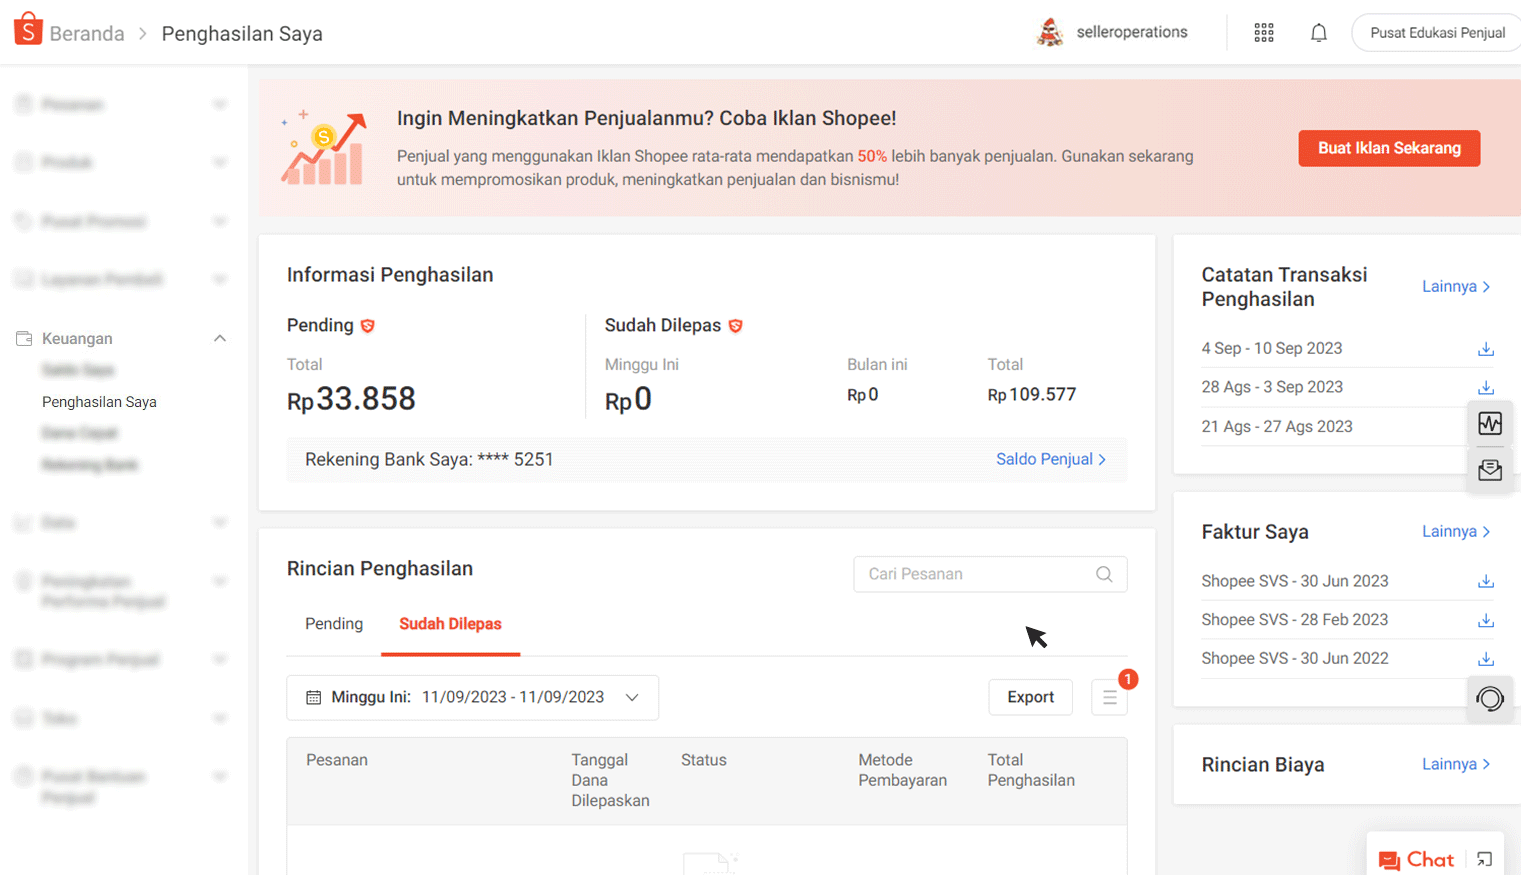The image size is (1521, 875).
Task: Open the Chat button
Action: point(1416,860)
